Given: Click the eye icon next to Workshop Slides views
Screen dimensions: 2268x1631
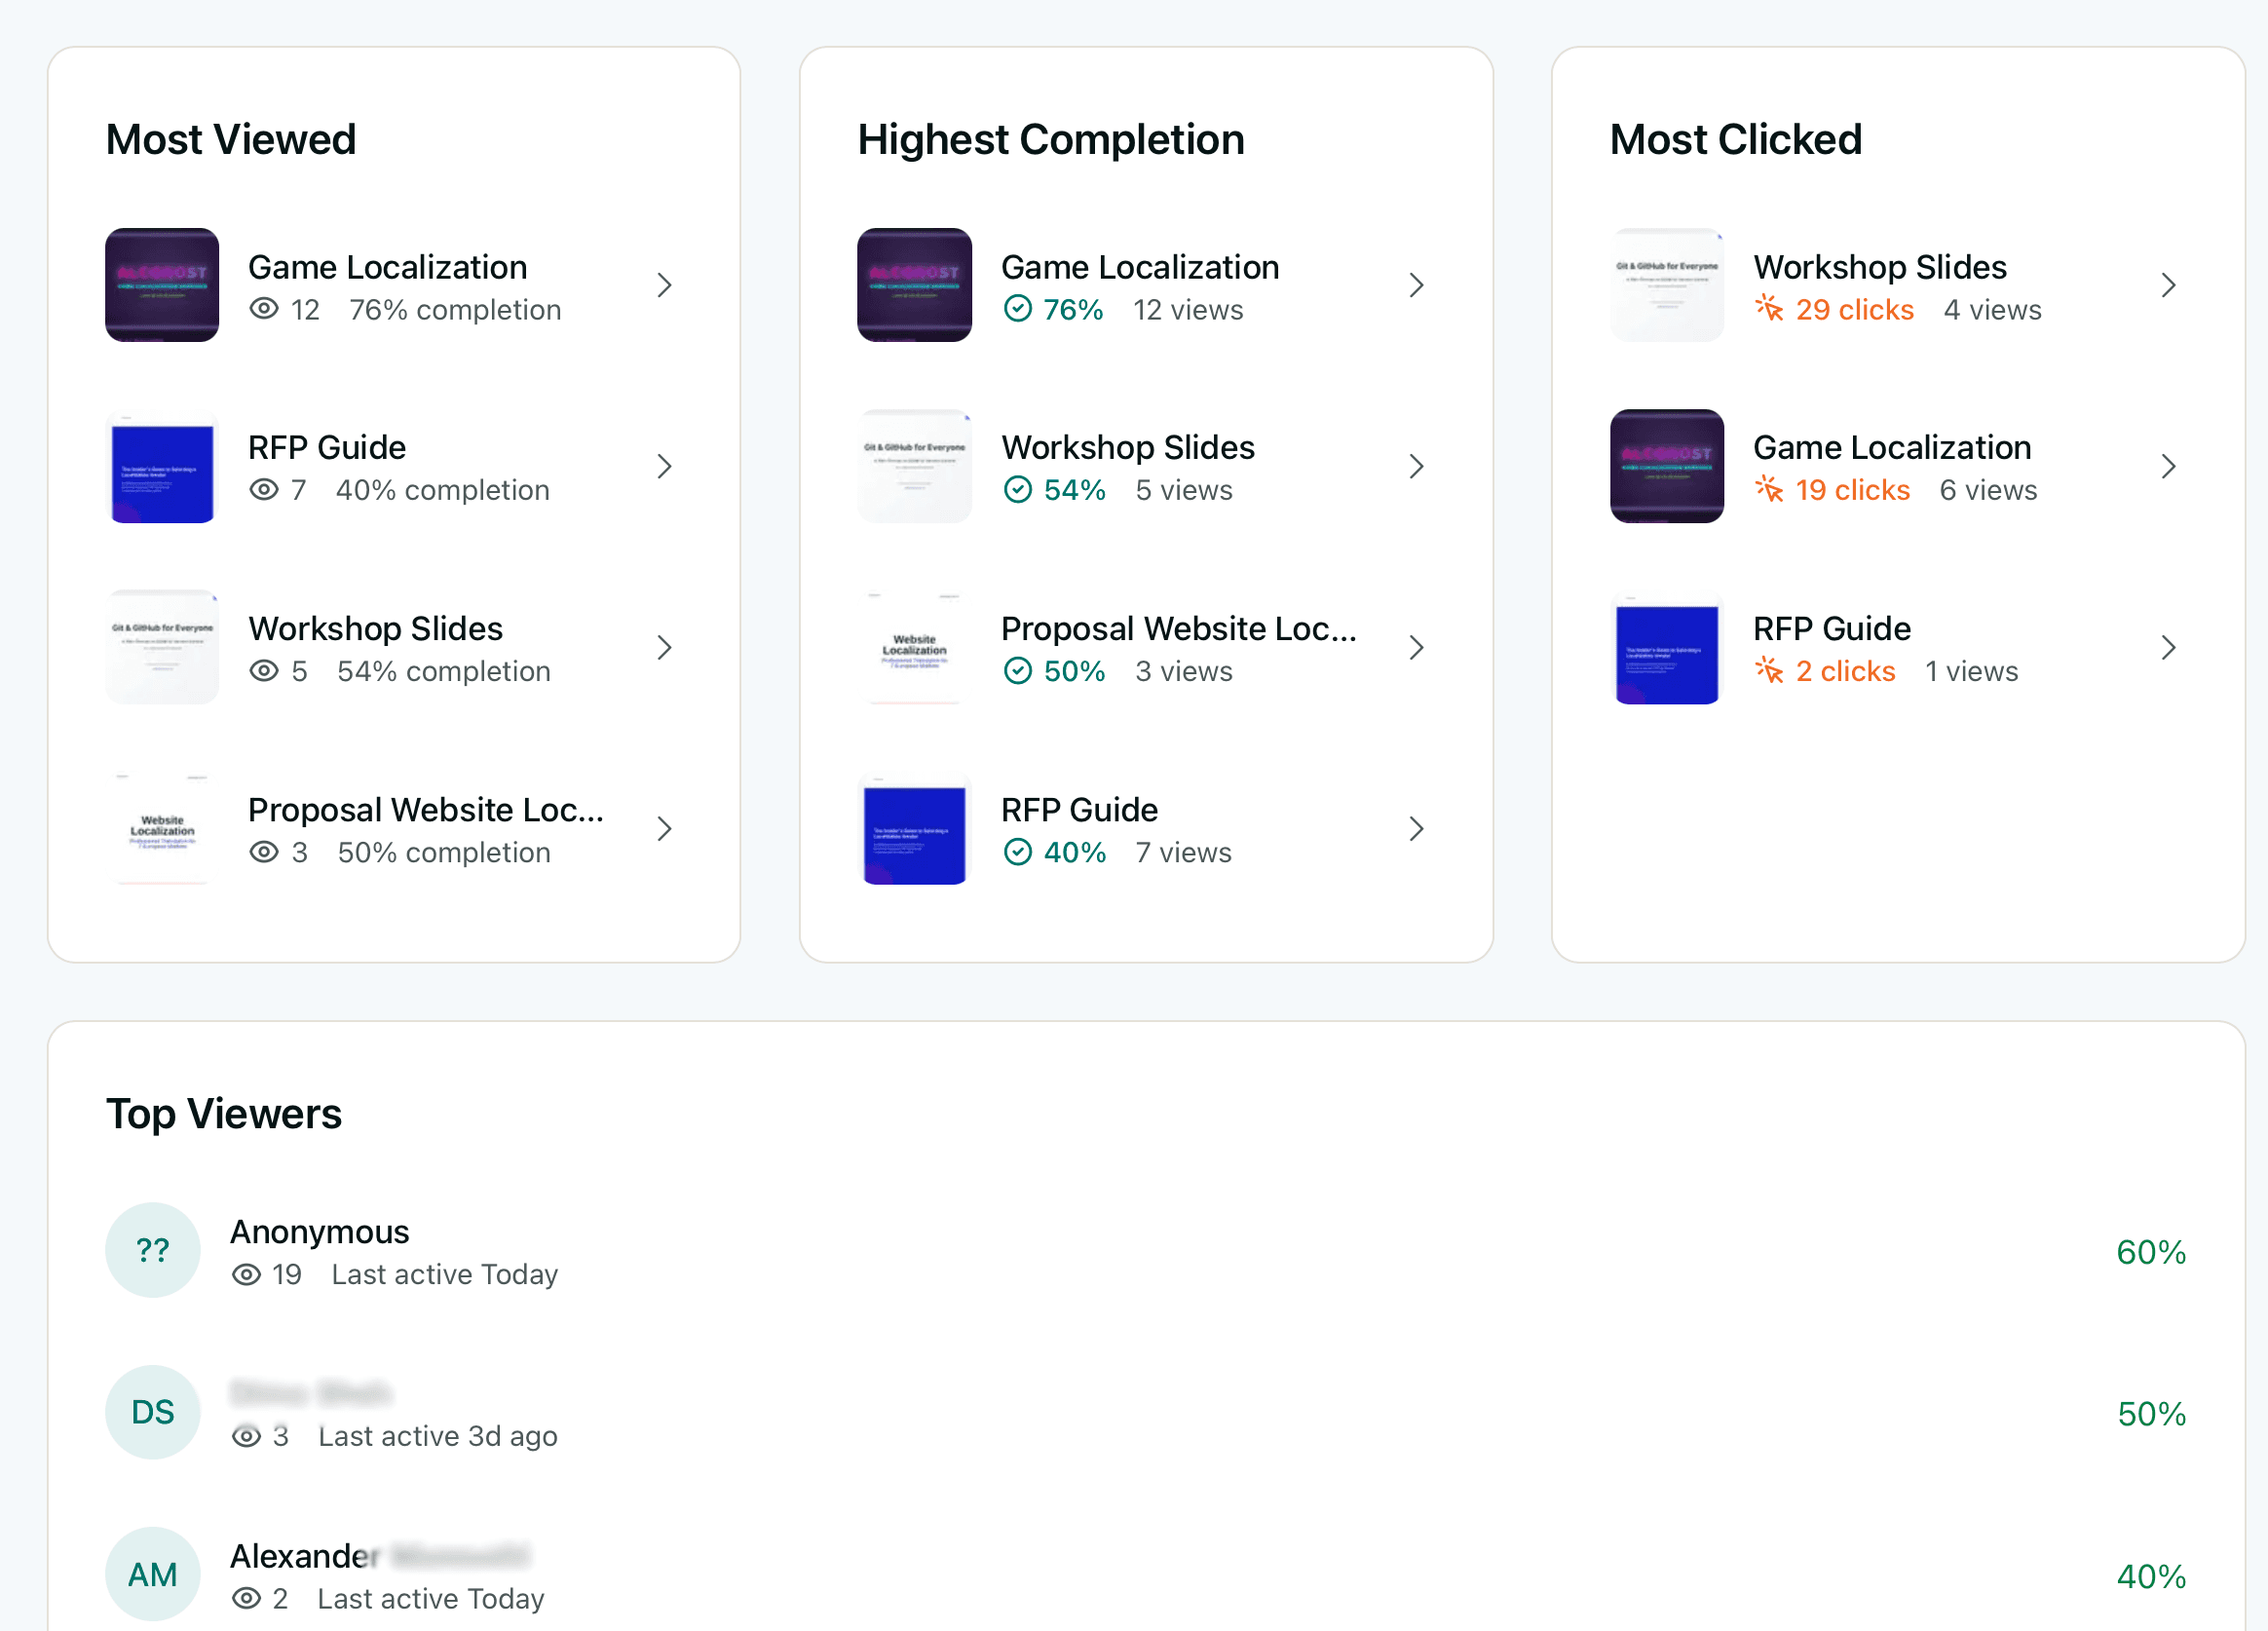Looking at the screenshot, I should (265, 671).
